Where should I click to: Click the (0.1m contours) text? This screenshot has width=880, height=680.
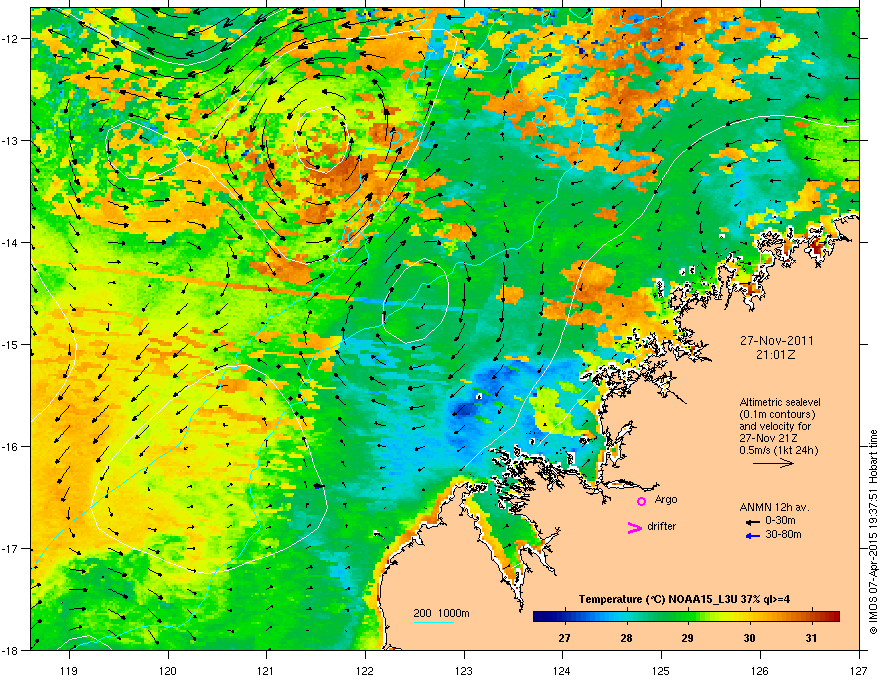pos(777,414)
